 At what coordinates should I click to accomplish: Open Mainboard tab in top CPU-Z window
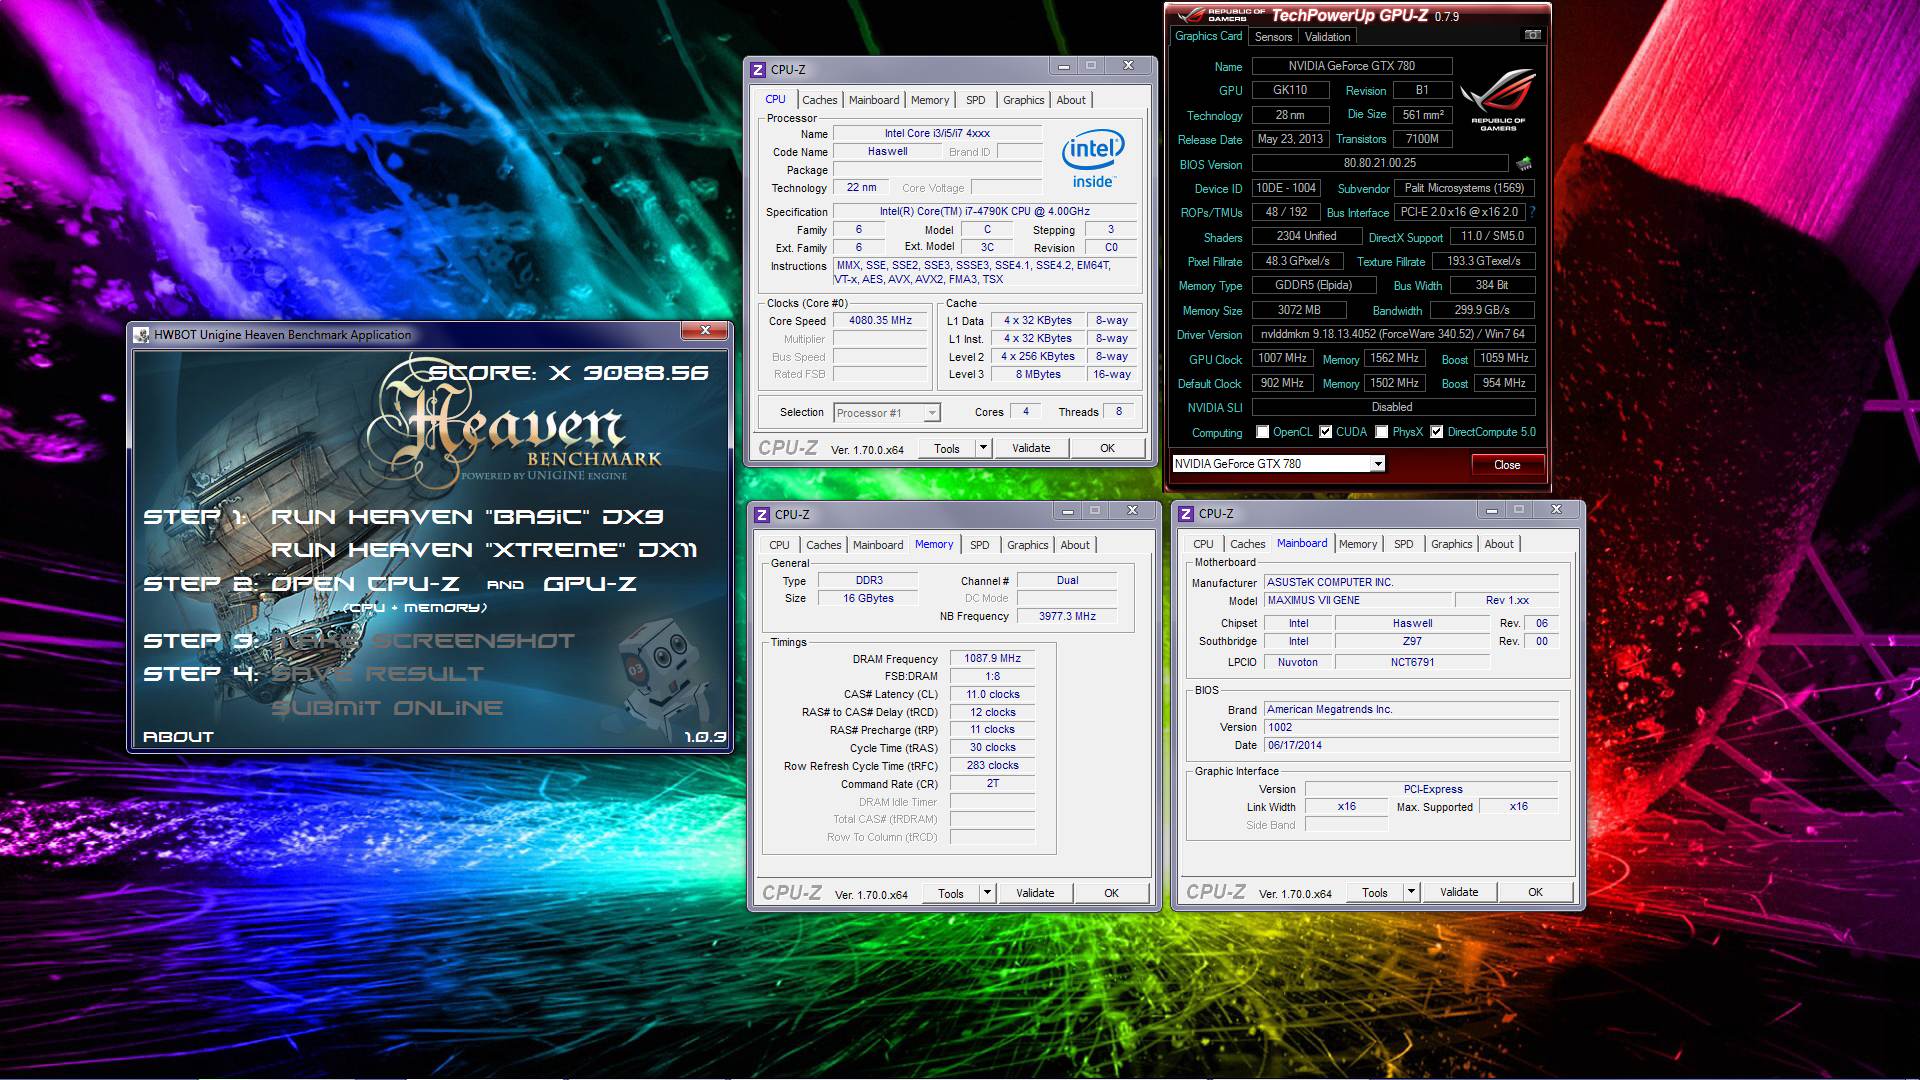[874, 100]
